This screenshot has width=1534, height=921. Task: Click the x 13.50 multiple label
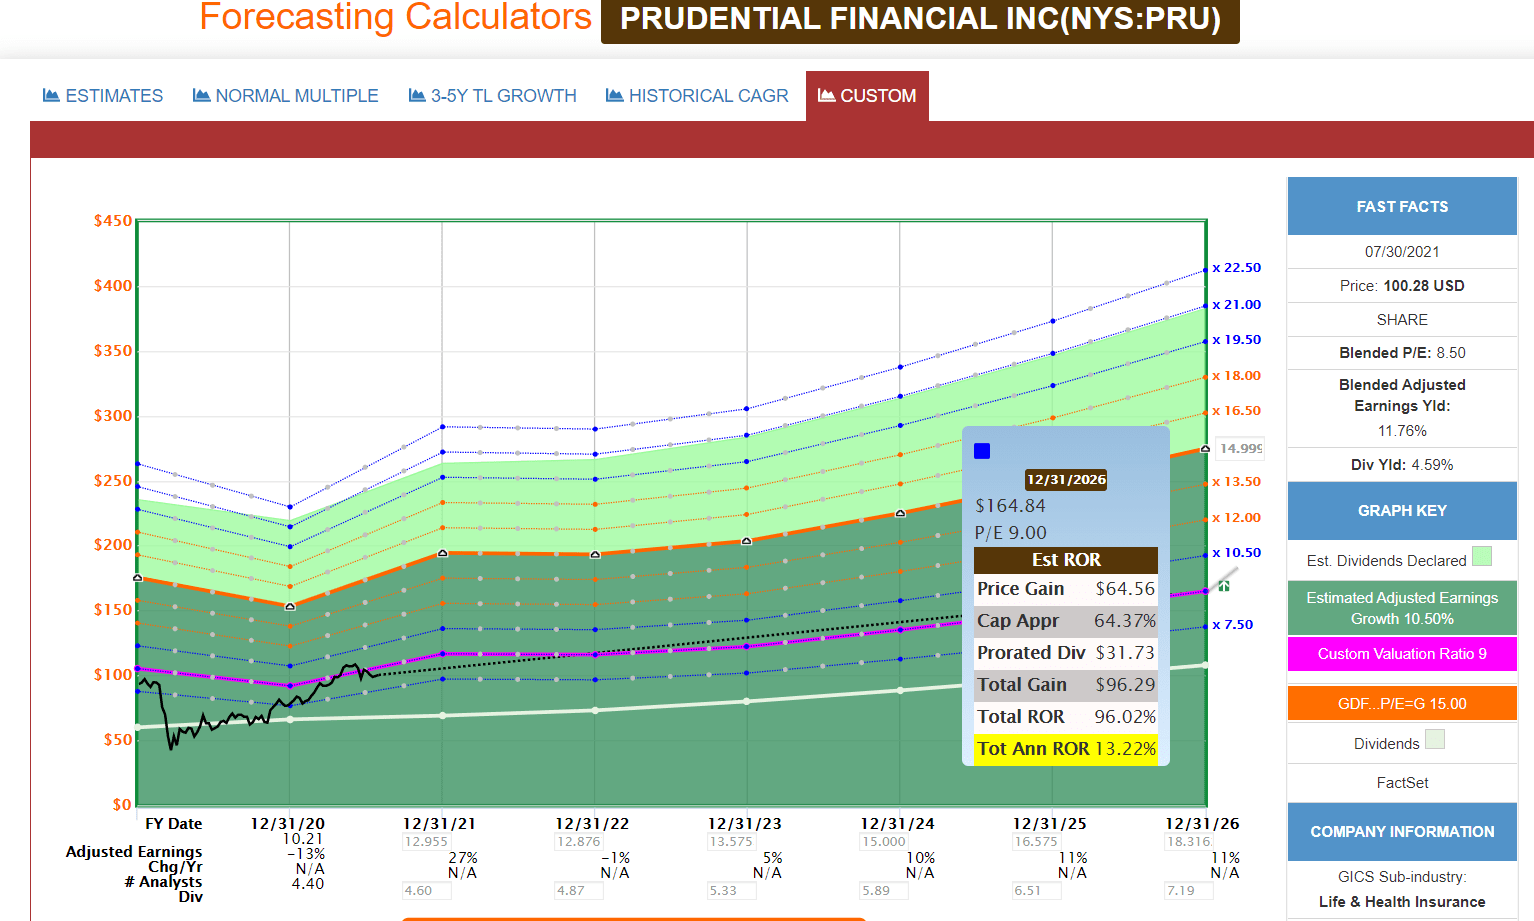click(1237, 482)
